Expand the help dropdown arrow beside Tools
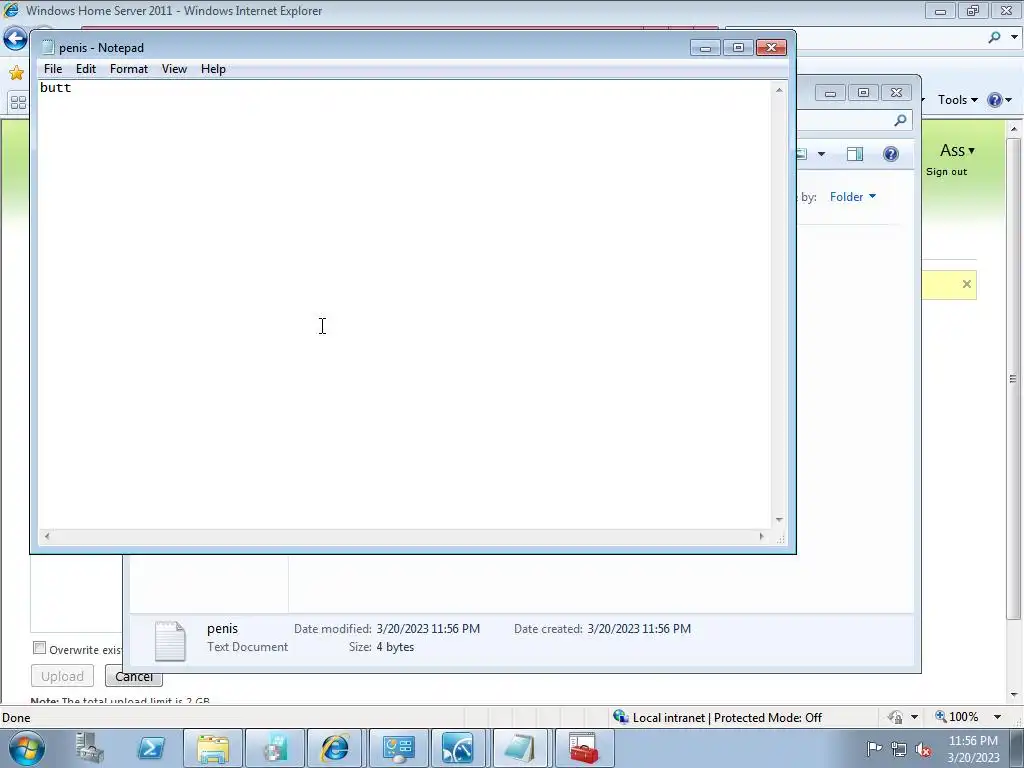This screenshot has width=1024, height=768. click(1009, 100)
